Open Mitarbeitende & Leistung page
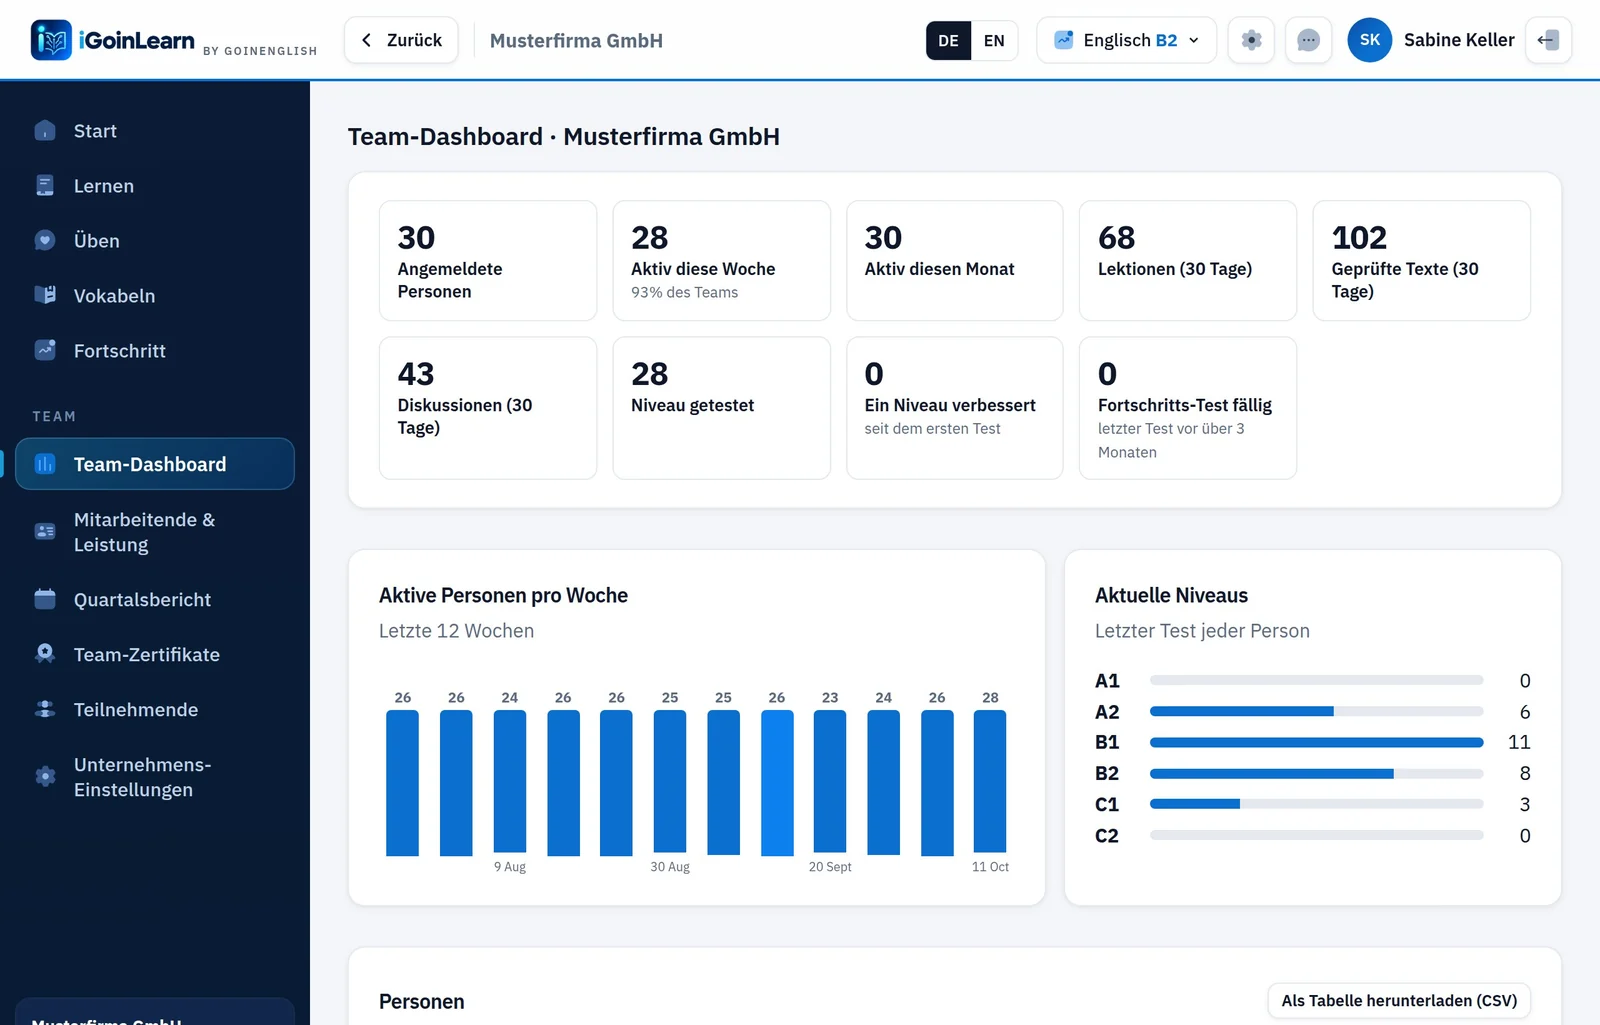The height and width of the screenshot is (1025, 1600). click(155, 532)
